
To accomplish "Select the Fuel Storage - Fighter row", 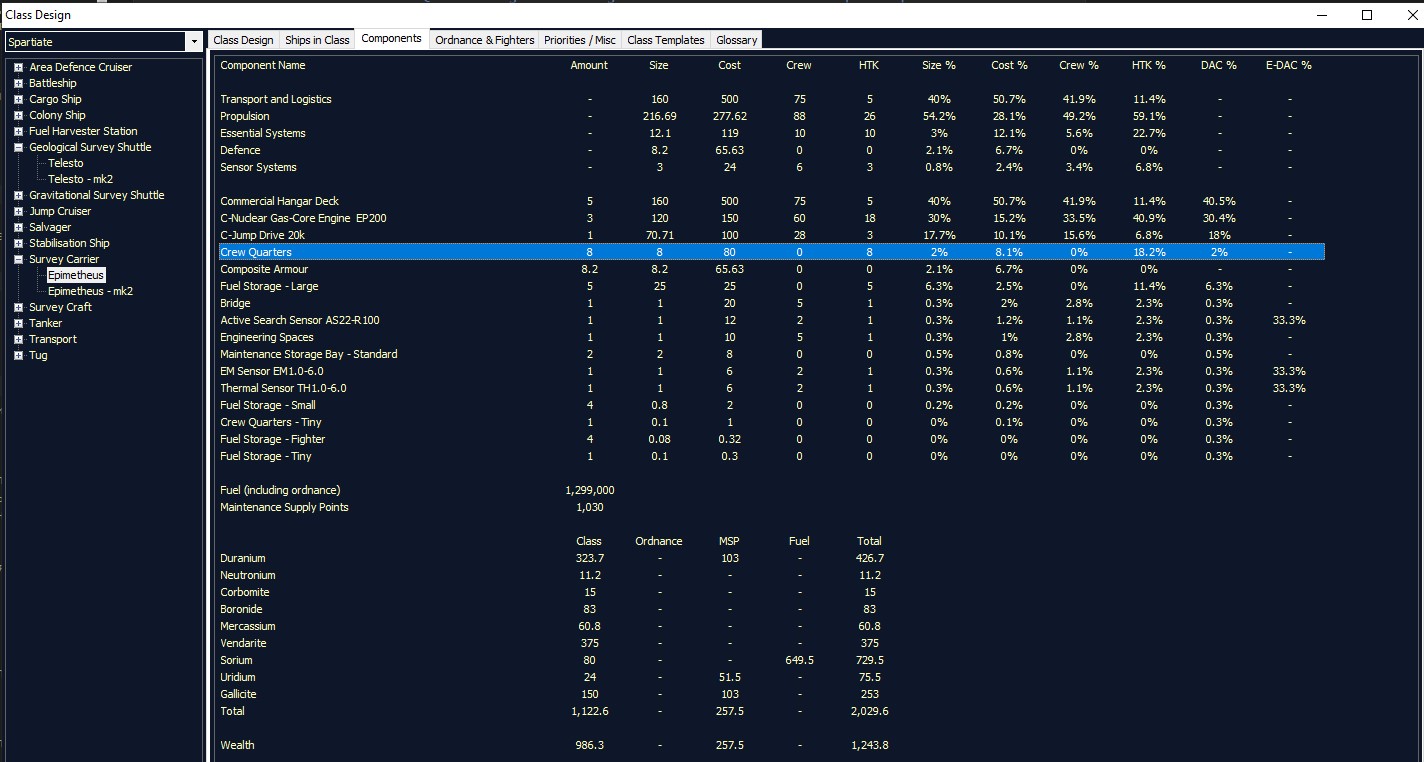I will tap(772, 439).
